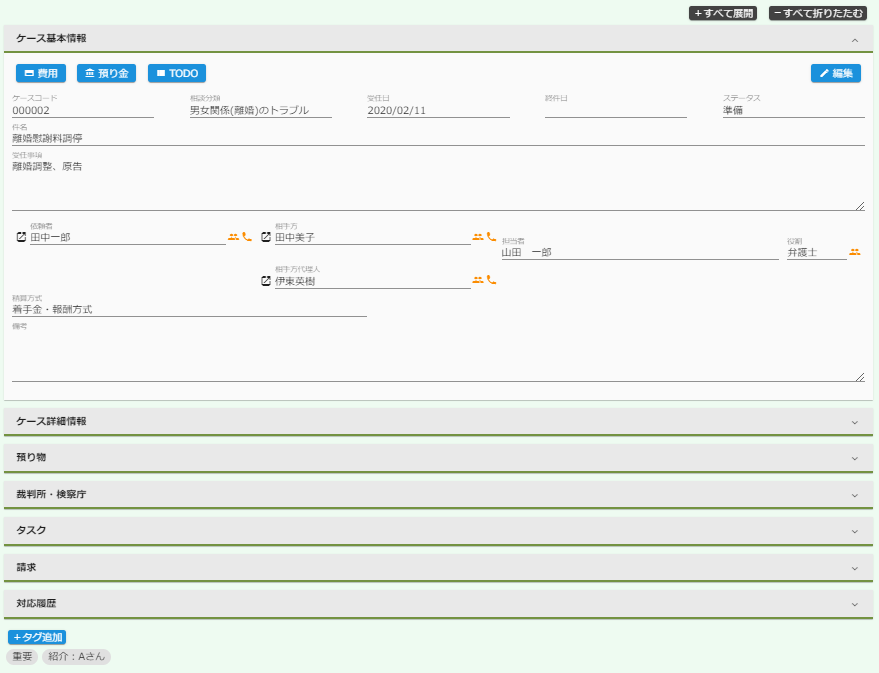
Task: Click the people icon next to 弁護士 role
Action: click(x=855, y=252)
